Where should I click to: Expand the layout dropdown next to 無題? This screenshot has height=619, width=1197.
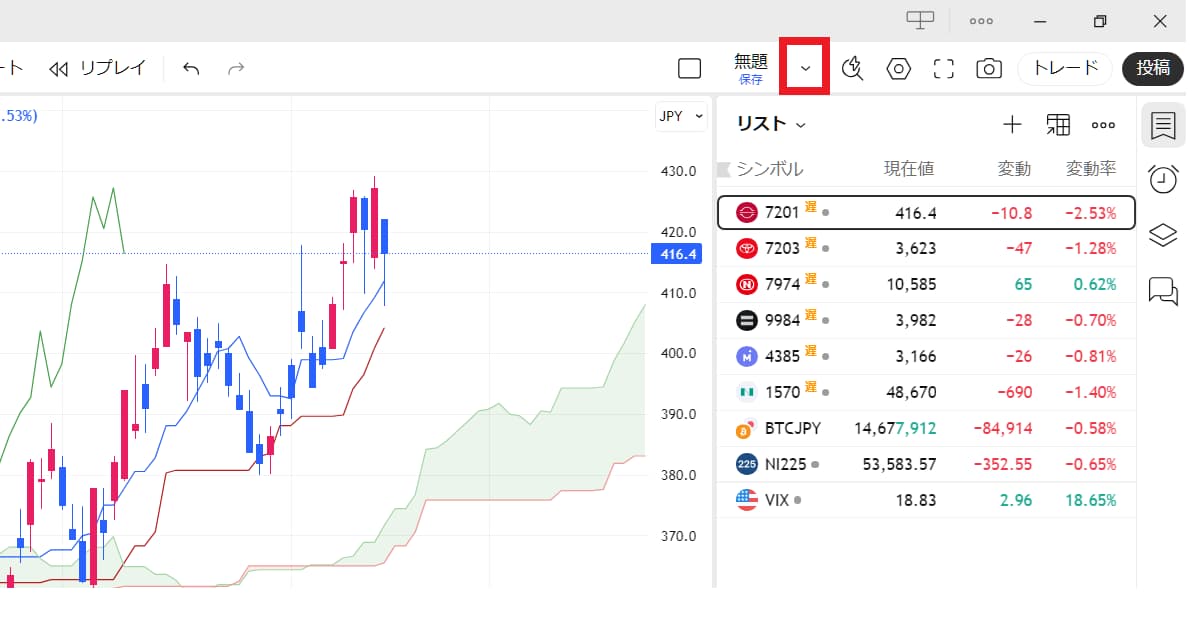tap(805, 68)
